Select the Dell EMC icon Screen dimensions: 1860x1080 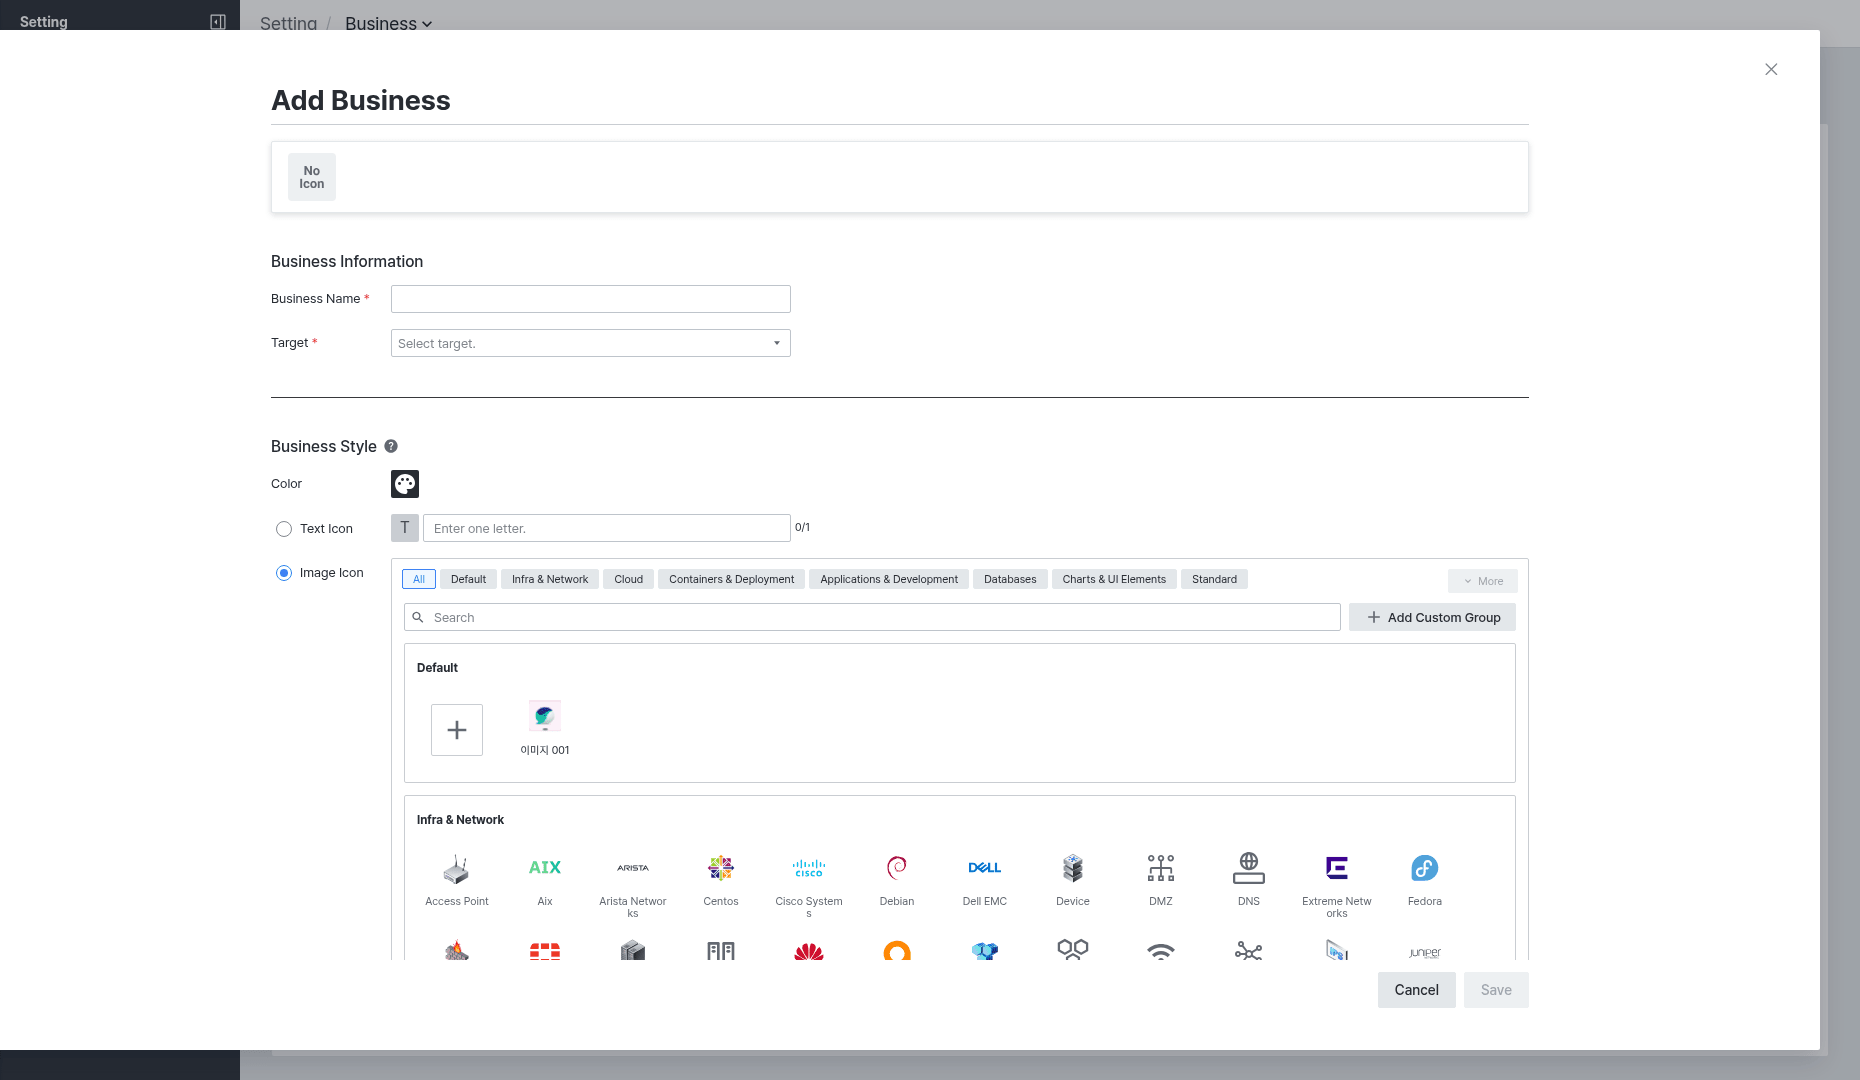click(985, 868)
